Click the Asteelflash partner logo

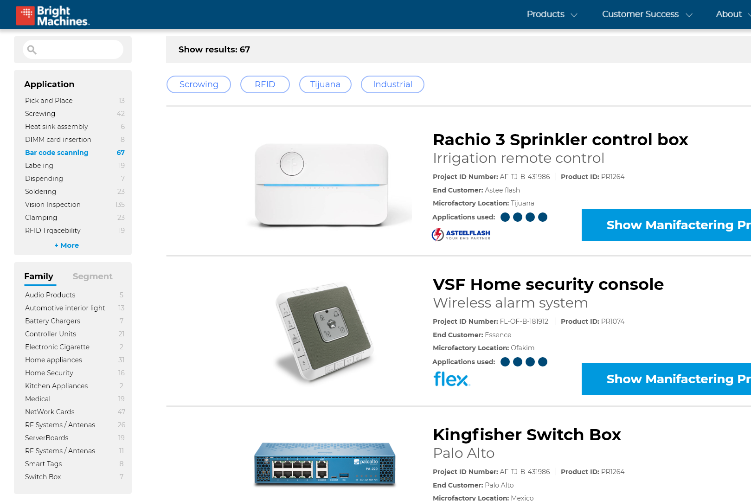461,234
